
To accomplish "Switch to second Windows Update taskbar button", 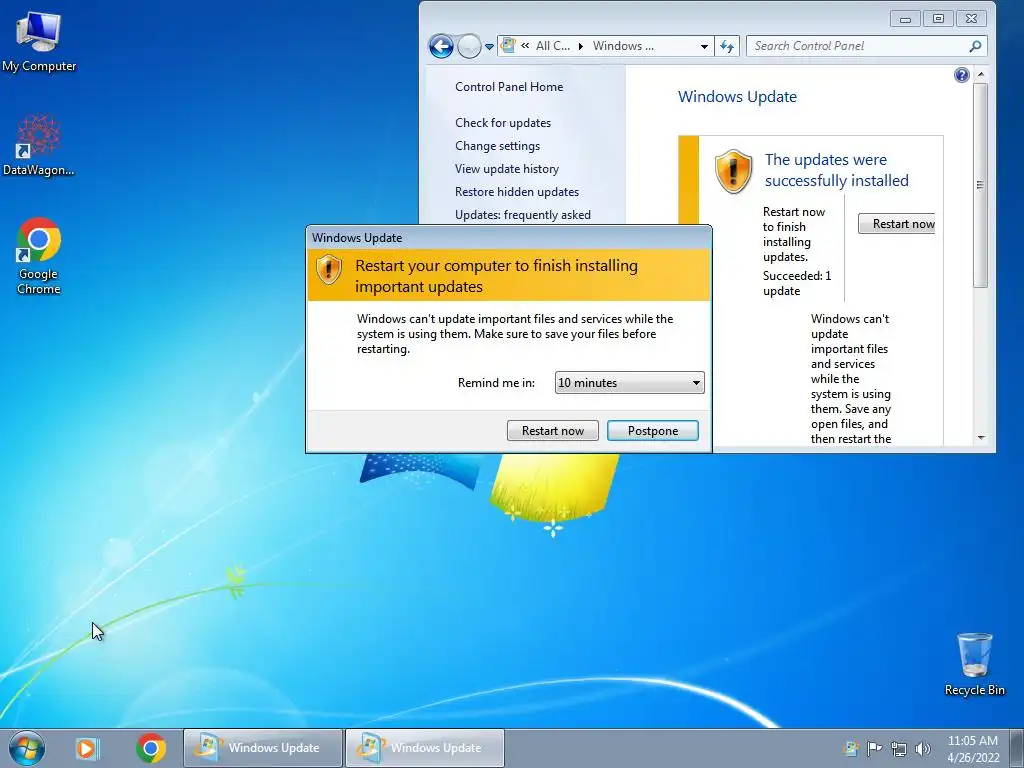I will pyautogui.click(x=424, y=748).
